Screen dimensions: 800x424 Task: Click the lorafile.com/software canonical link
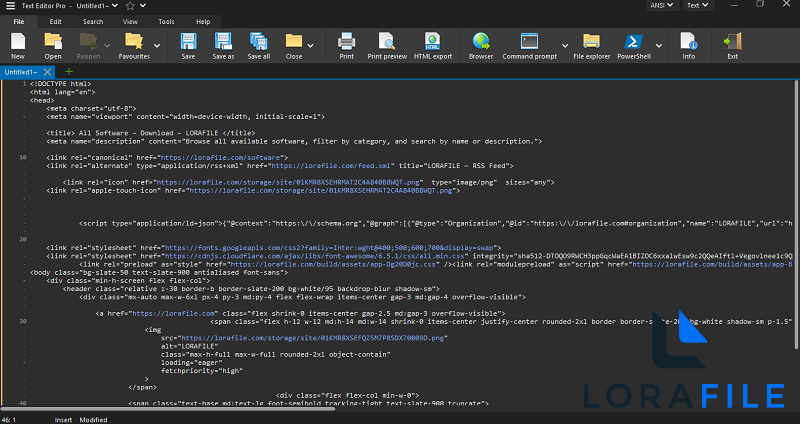(220, 158)
